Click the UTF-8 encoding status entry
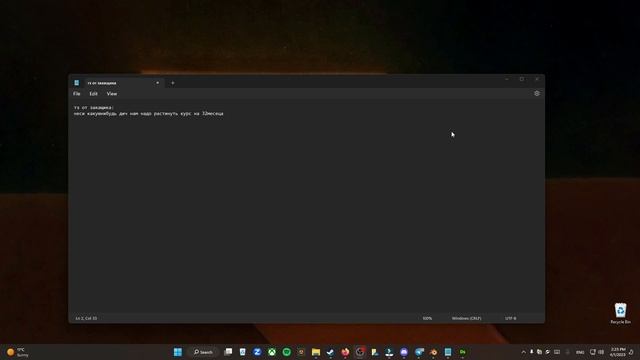Screen dimensions: 640x360 (511, 318)
